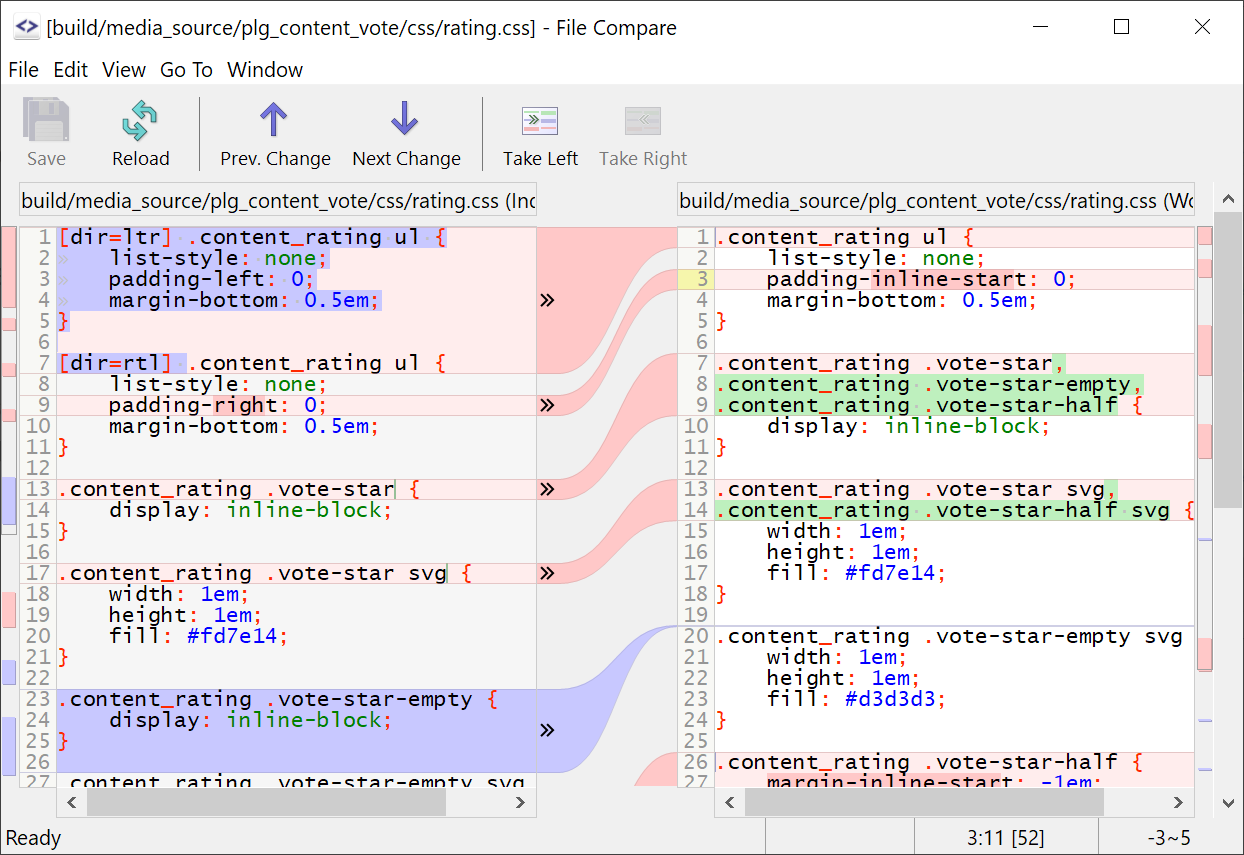Click the merge arrow beside padding-left difference
The height and width of the screenshot is (855, 1244).
(547, 299)
